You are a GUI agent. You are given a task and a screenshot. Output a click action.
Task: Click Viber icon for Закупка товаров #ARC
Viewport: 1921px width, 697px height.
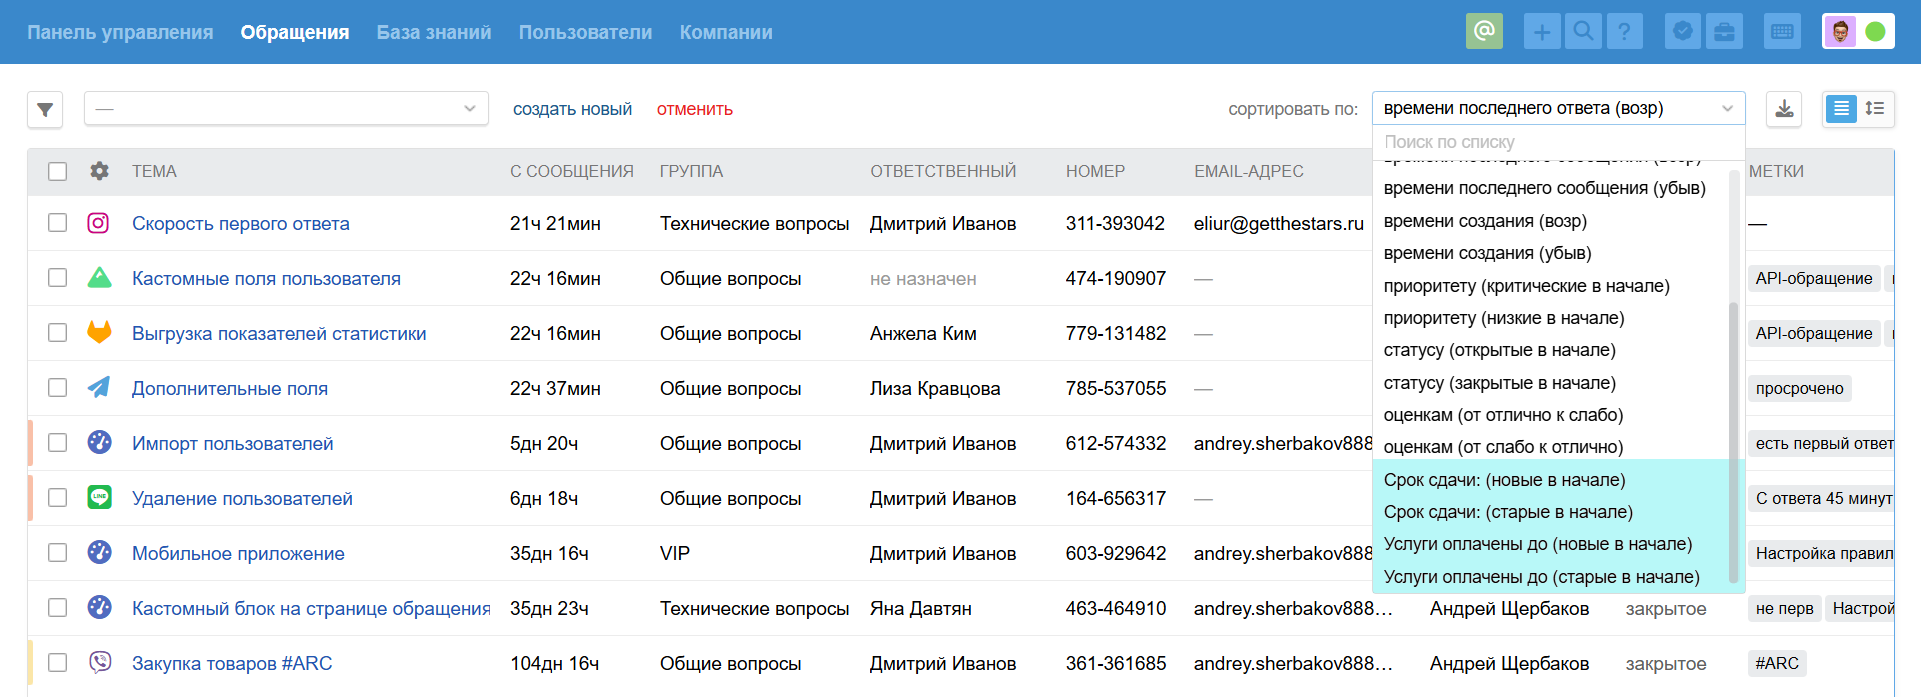click(x=99, y=662)
